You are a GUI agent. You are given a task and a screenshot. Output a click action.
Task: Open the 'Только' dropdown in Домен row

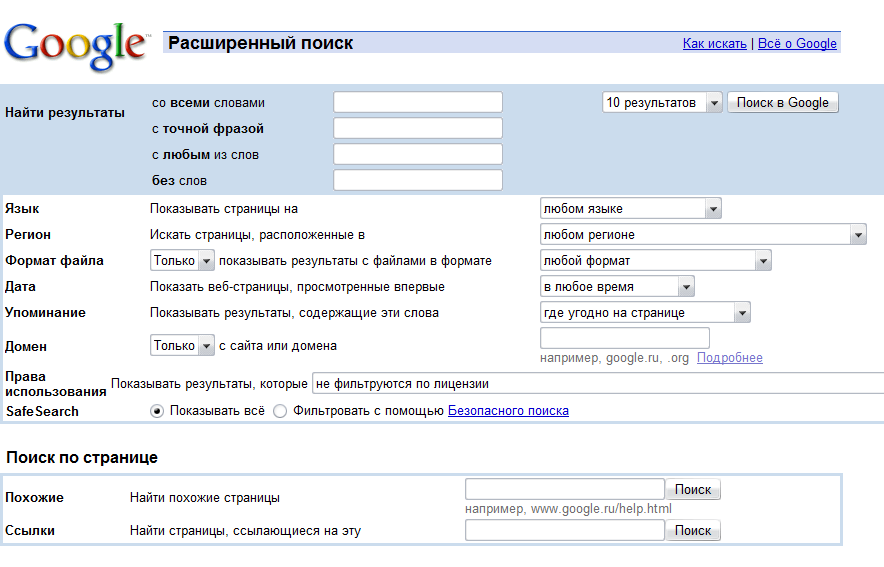pos(182,345)
